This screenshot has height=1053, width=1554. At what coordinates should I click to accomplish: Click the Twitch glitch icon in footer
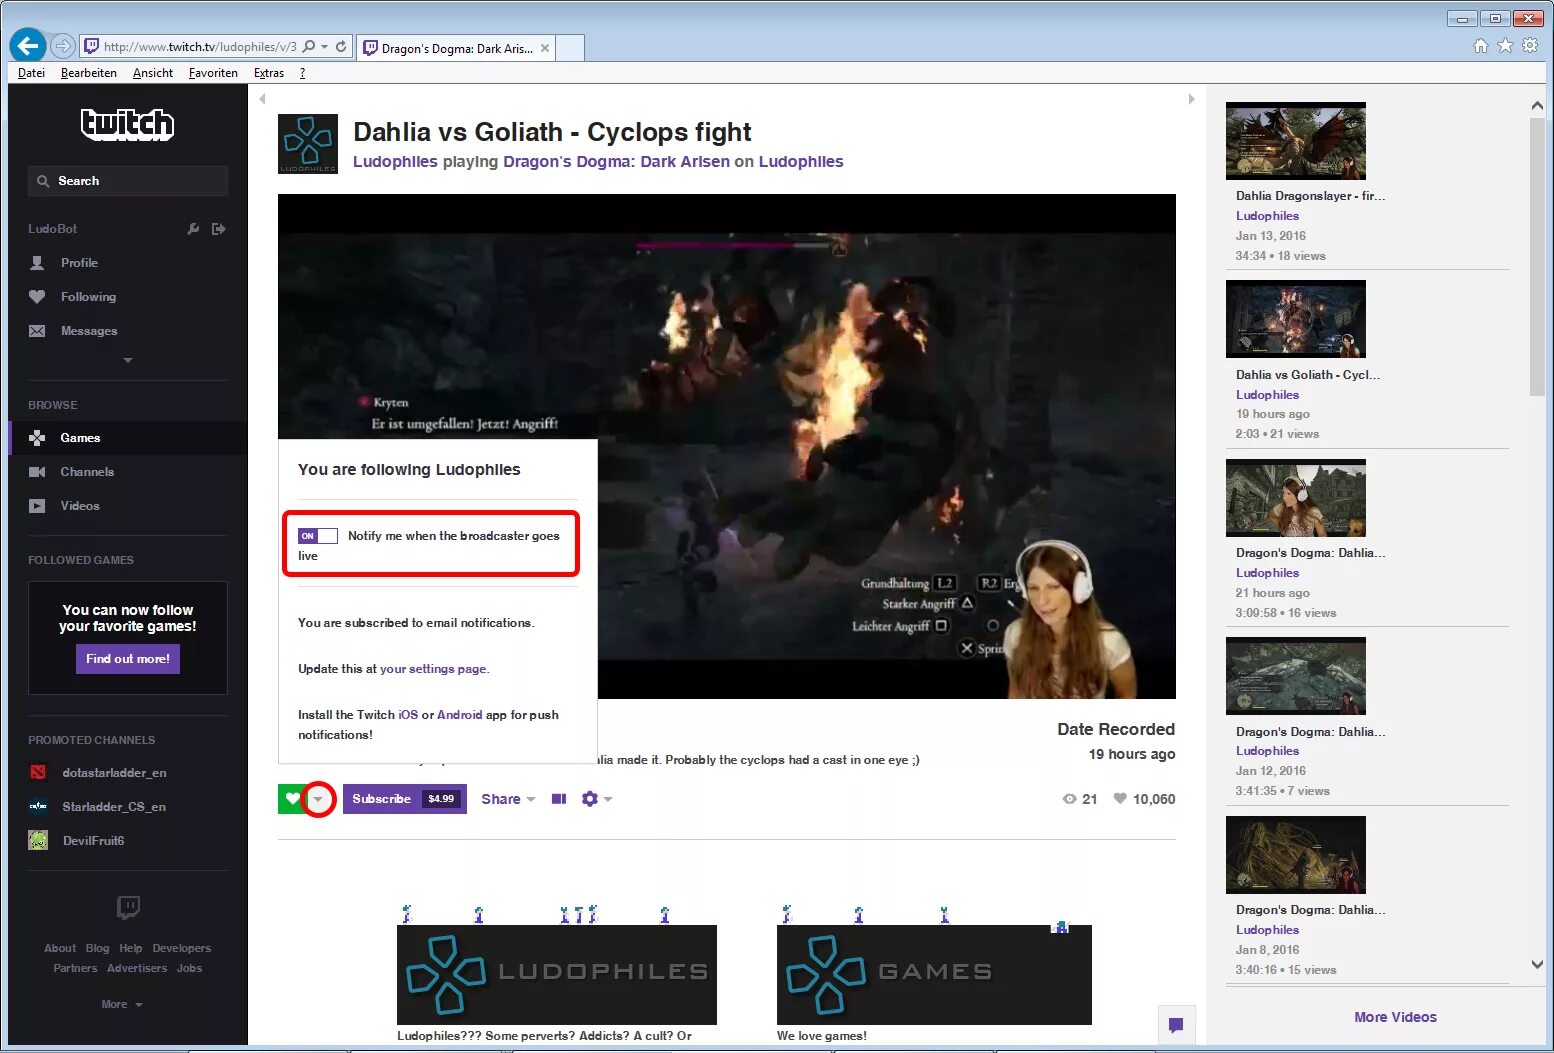(x=128, y=908)
